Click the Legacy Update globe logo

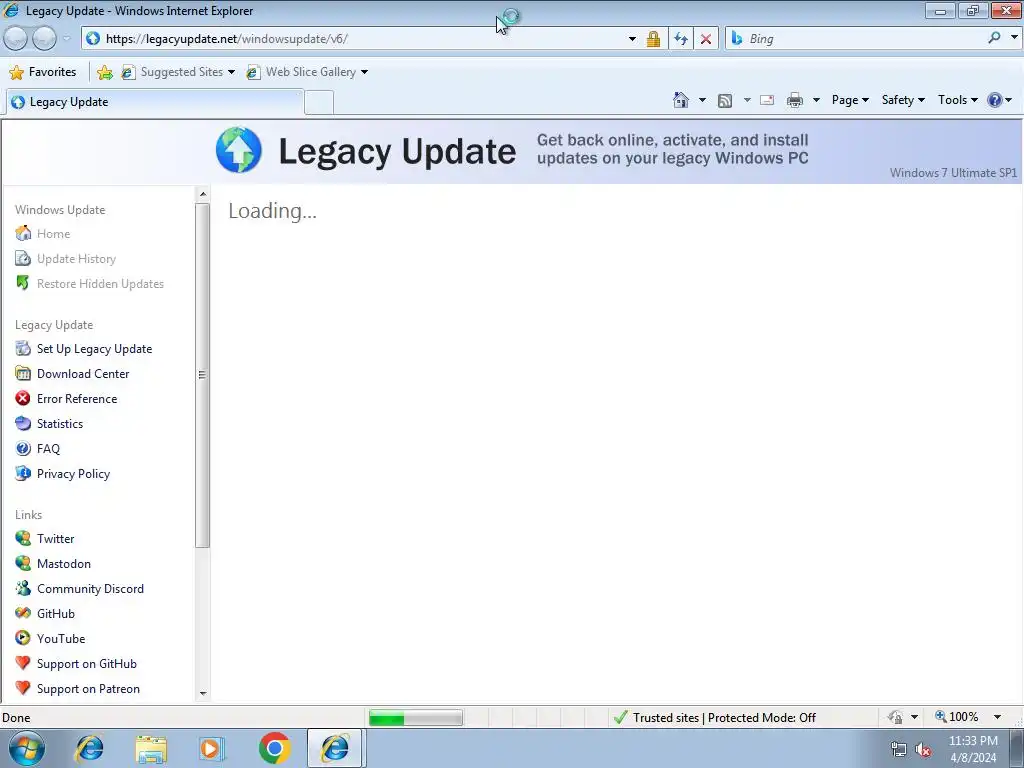pos(239,150)
